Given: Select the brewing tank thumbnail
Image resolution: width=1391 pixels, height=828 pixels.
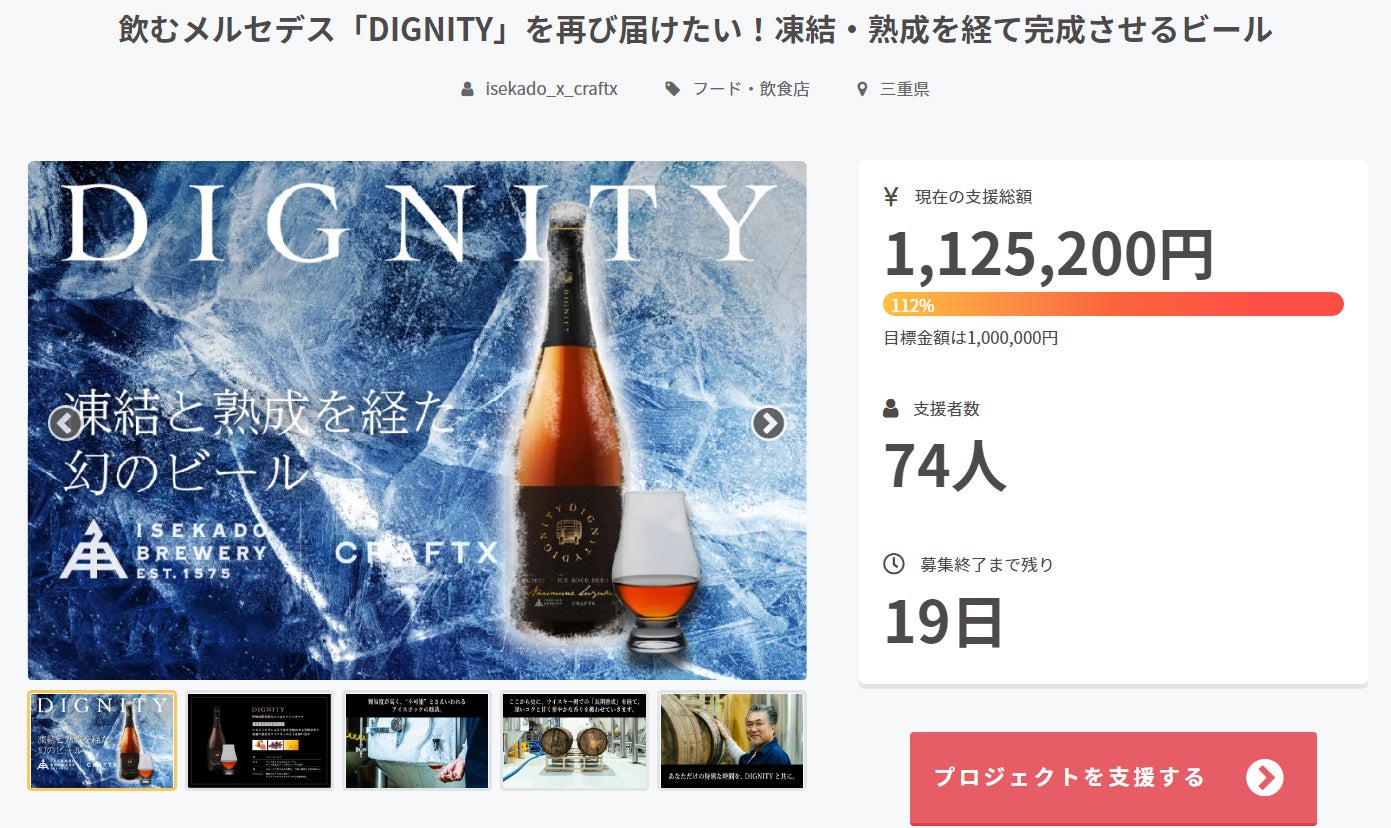Looking at the screenshot, I should 417,741.
